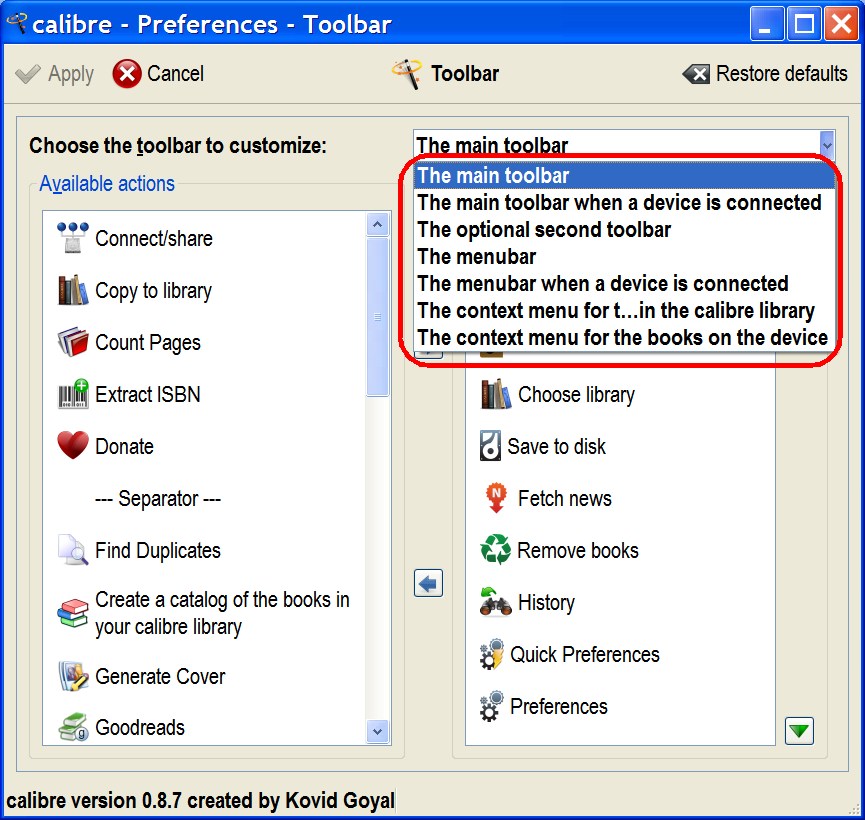Viewport: 865px width, 820px height.
Task: Select the Fetch news icon
Action: pos(496,498)
